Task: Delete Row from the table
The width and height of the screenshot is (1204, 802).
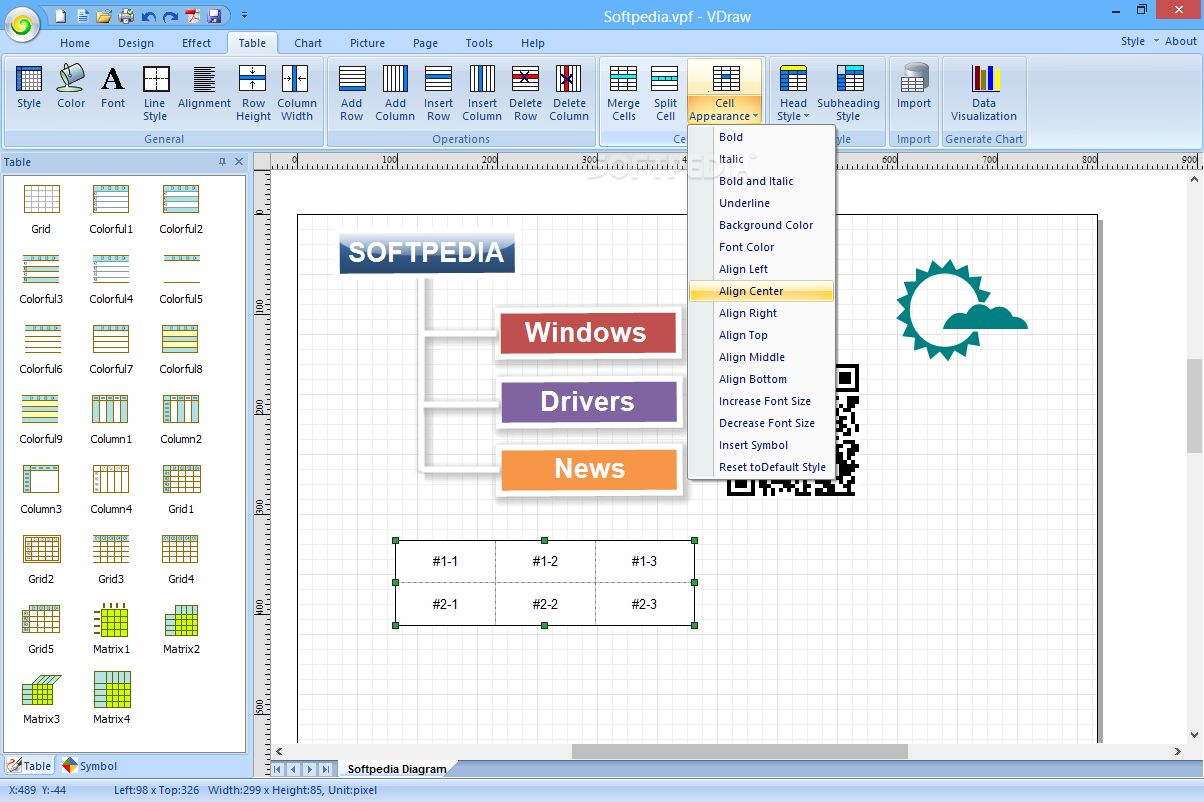Action: (526, 94)
